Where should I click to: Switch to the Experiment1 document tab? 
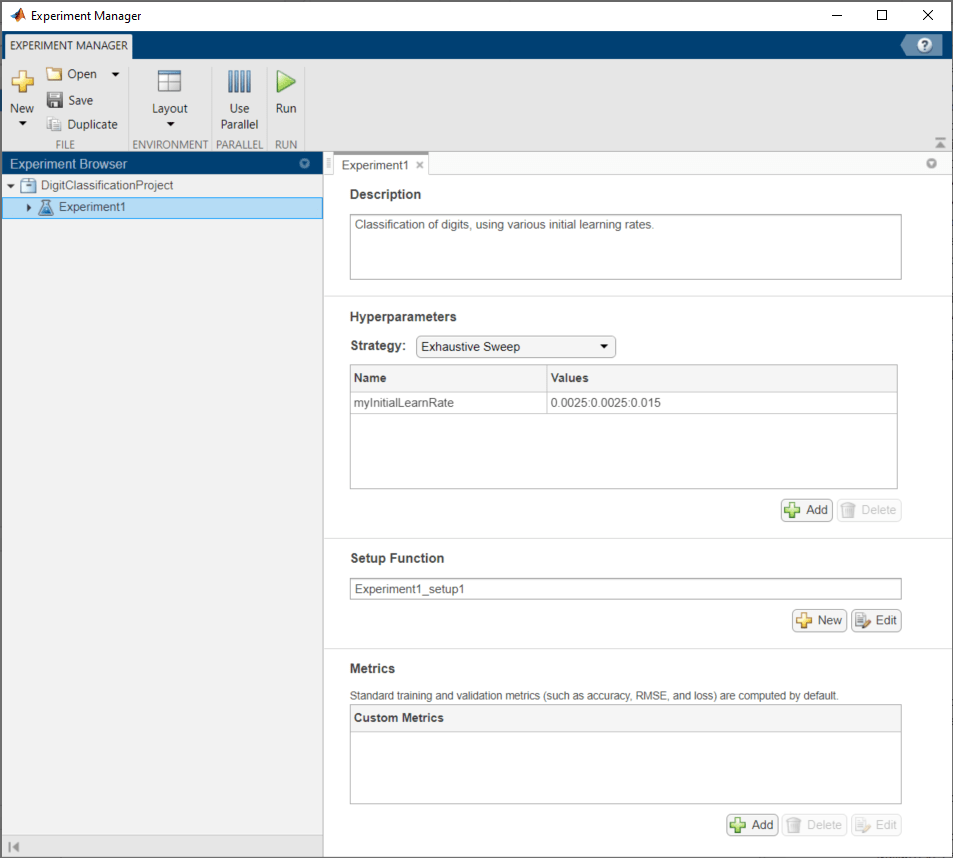tap(375, 165)
